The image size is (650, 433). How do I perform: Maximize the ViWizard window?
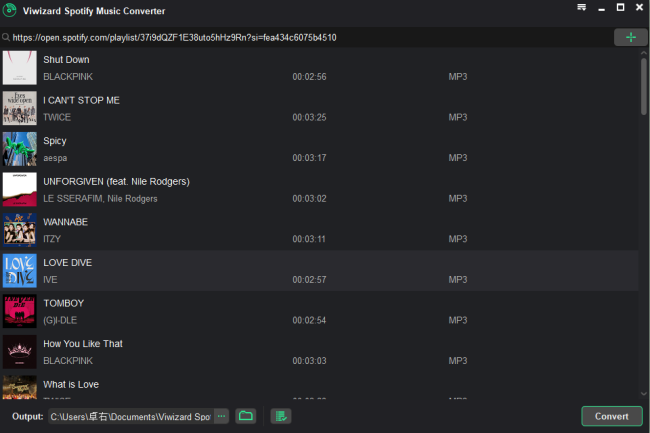point(620,8)
